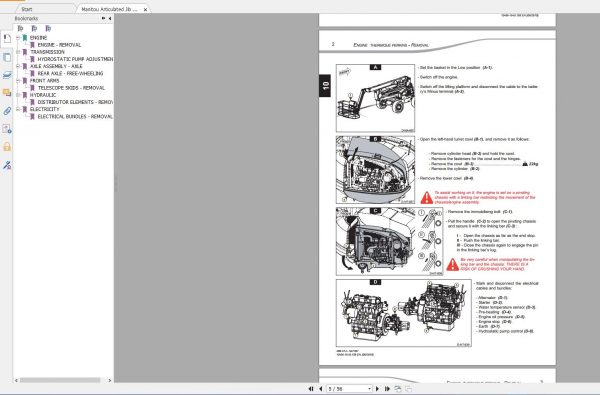600x395 pixels.
Task: Select the FRONT ARMS bookmark
Action: (x=44, y=81)
